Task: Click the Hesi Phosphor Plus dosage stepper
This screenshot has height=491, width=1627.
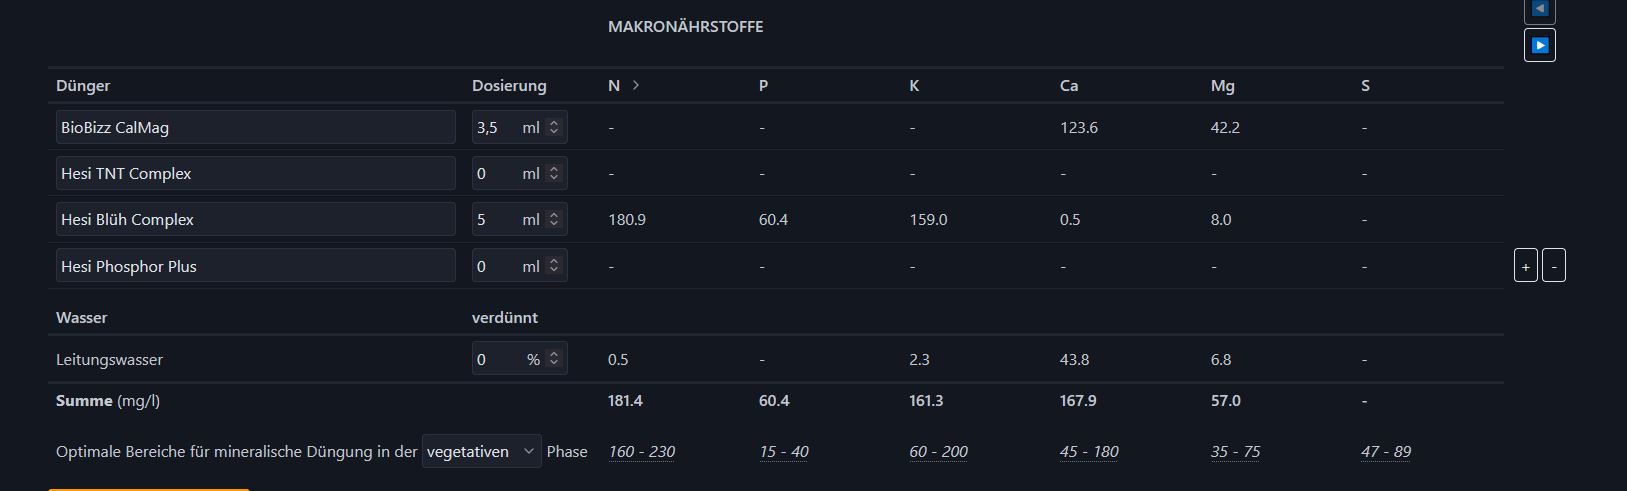Action: (x=554, y=266)
